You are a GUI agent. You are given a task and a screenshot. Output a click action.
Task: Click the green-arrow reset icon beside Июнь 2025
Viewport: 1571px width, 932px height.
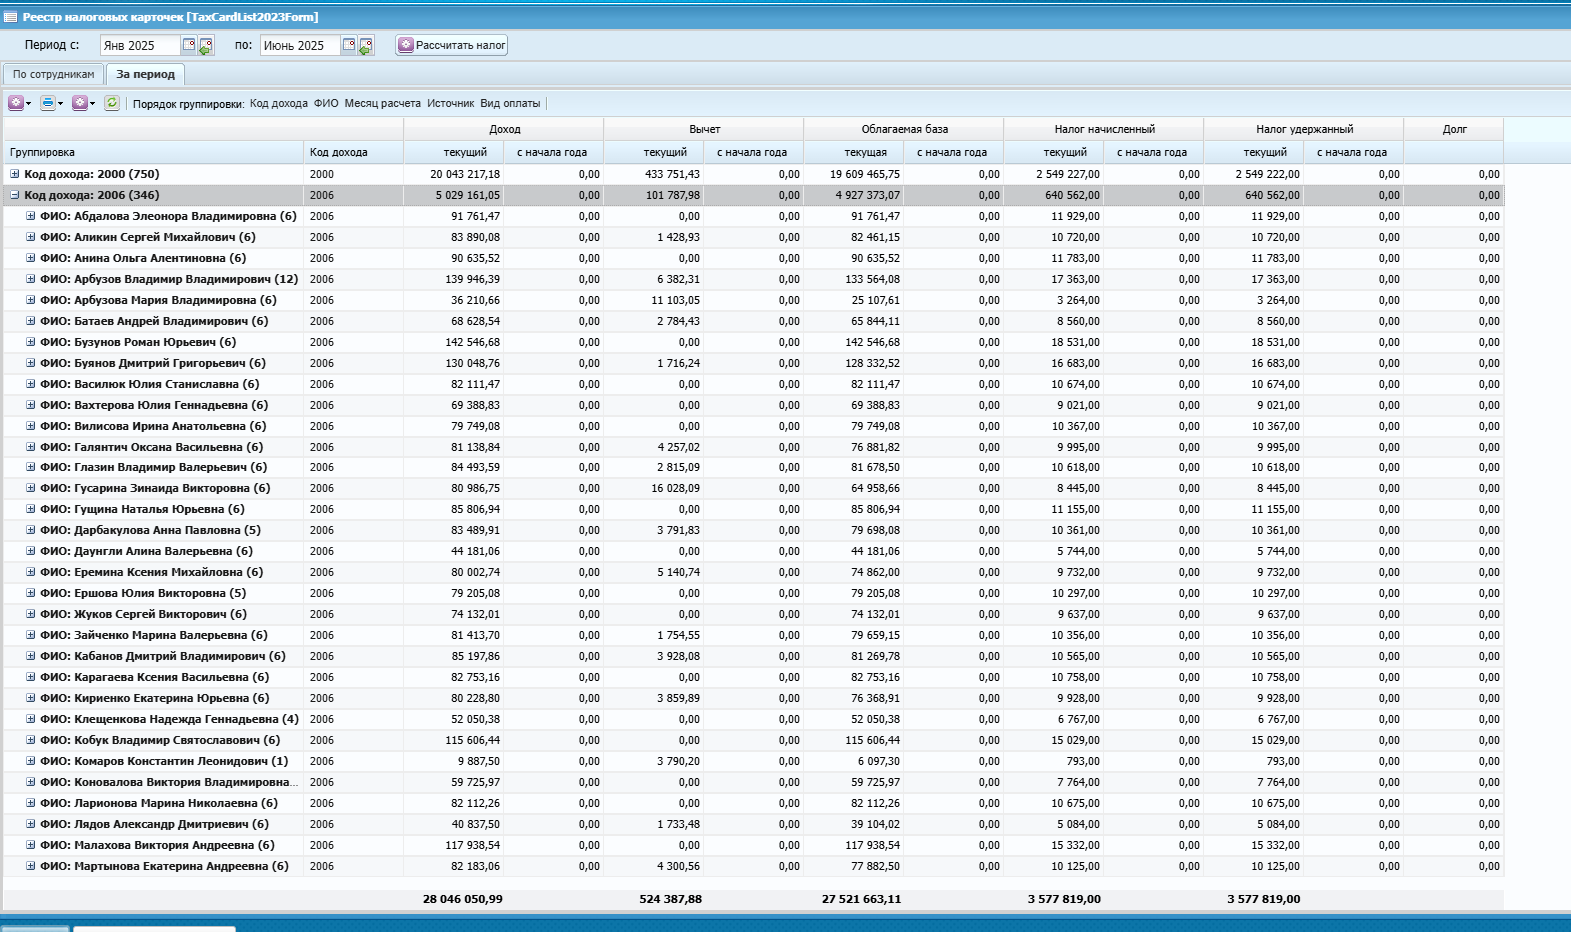[366, 46]
